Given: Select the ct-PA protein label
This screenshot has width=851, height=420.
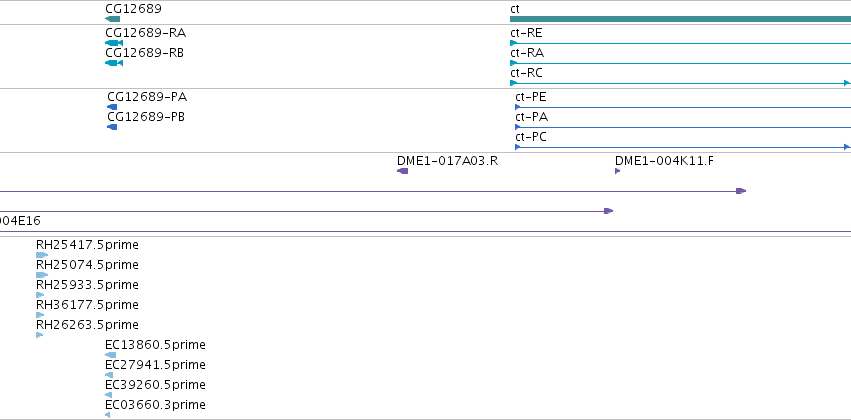Looking at the screenshot, I should 531,117.
